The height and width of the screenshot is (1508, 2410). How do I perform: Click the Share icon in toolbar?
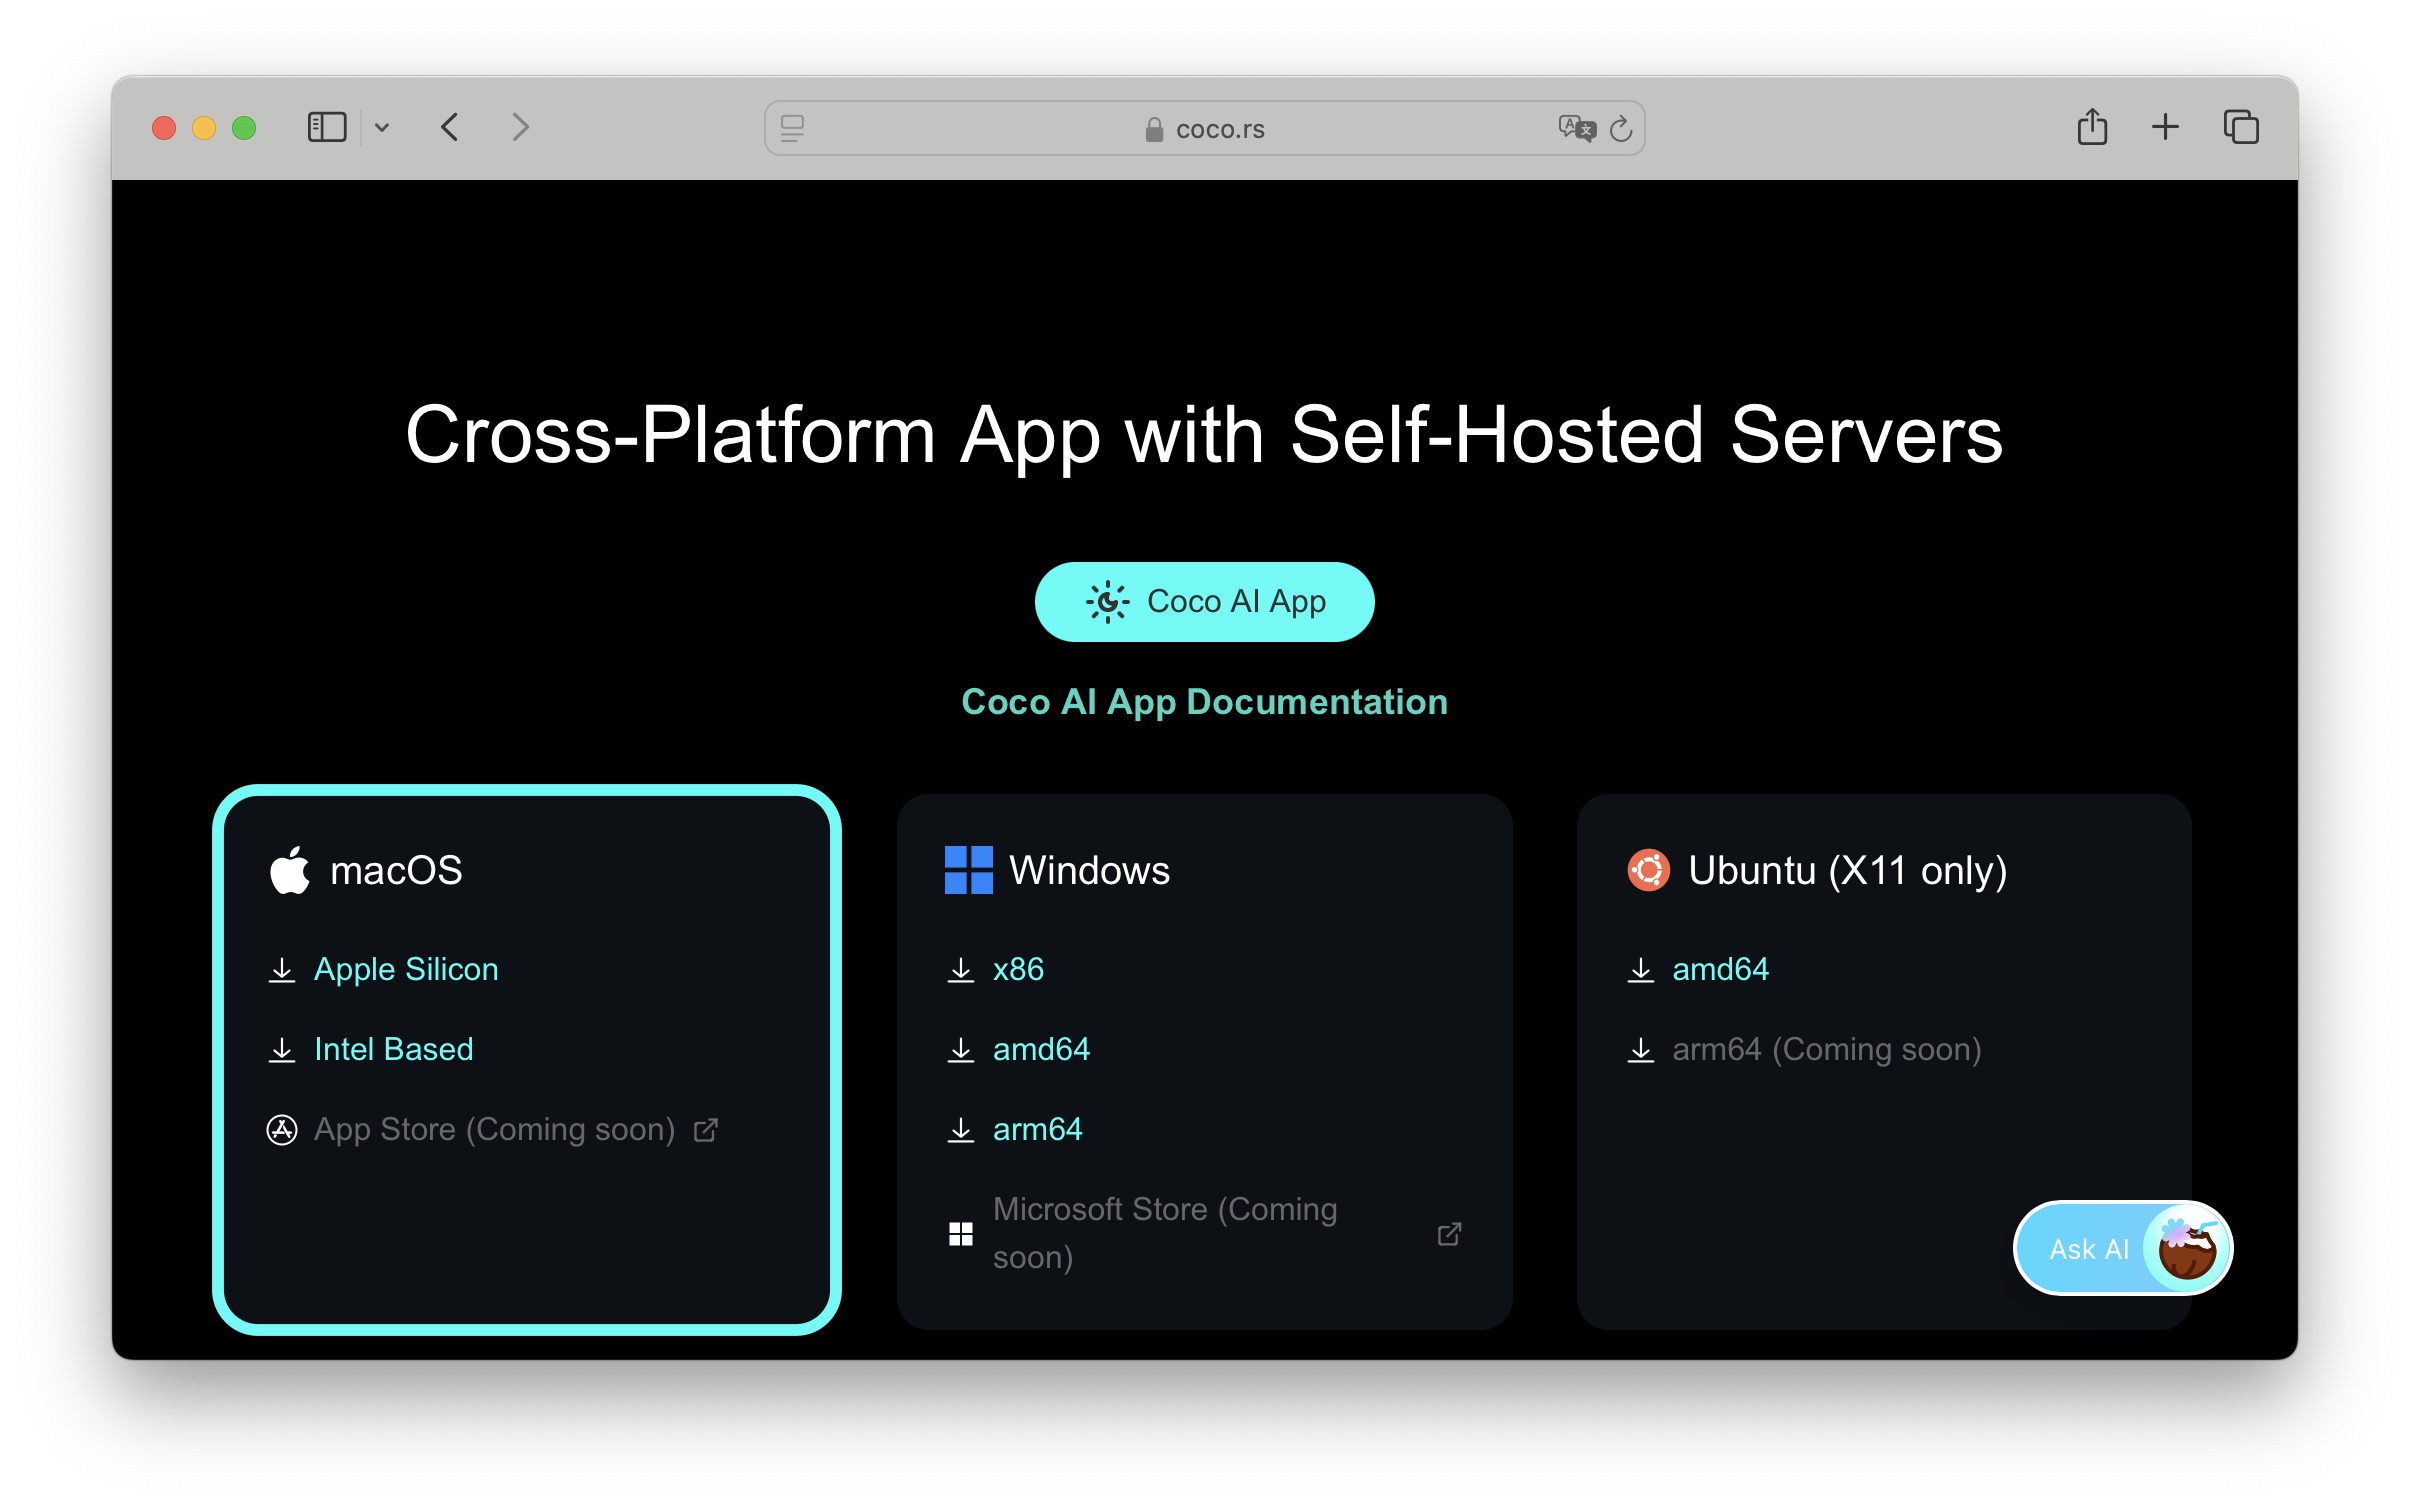[x=2092, y=128]
